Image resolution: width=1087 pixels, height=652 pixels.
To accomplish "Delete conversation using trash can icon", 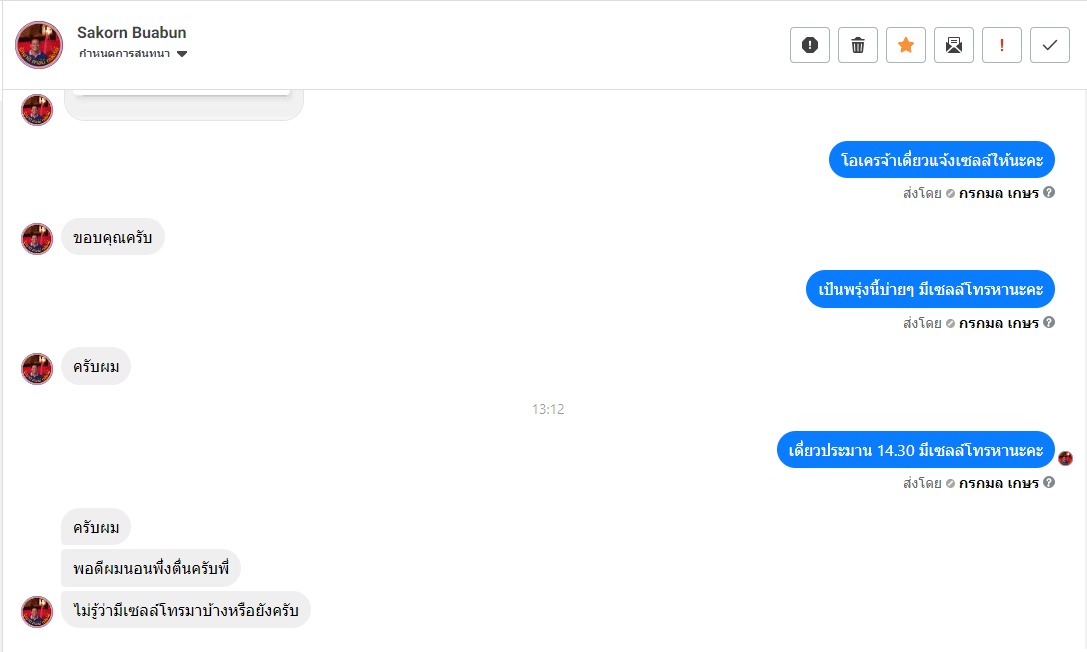I will 858,45.
